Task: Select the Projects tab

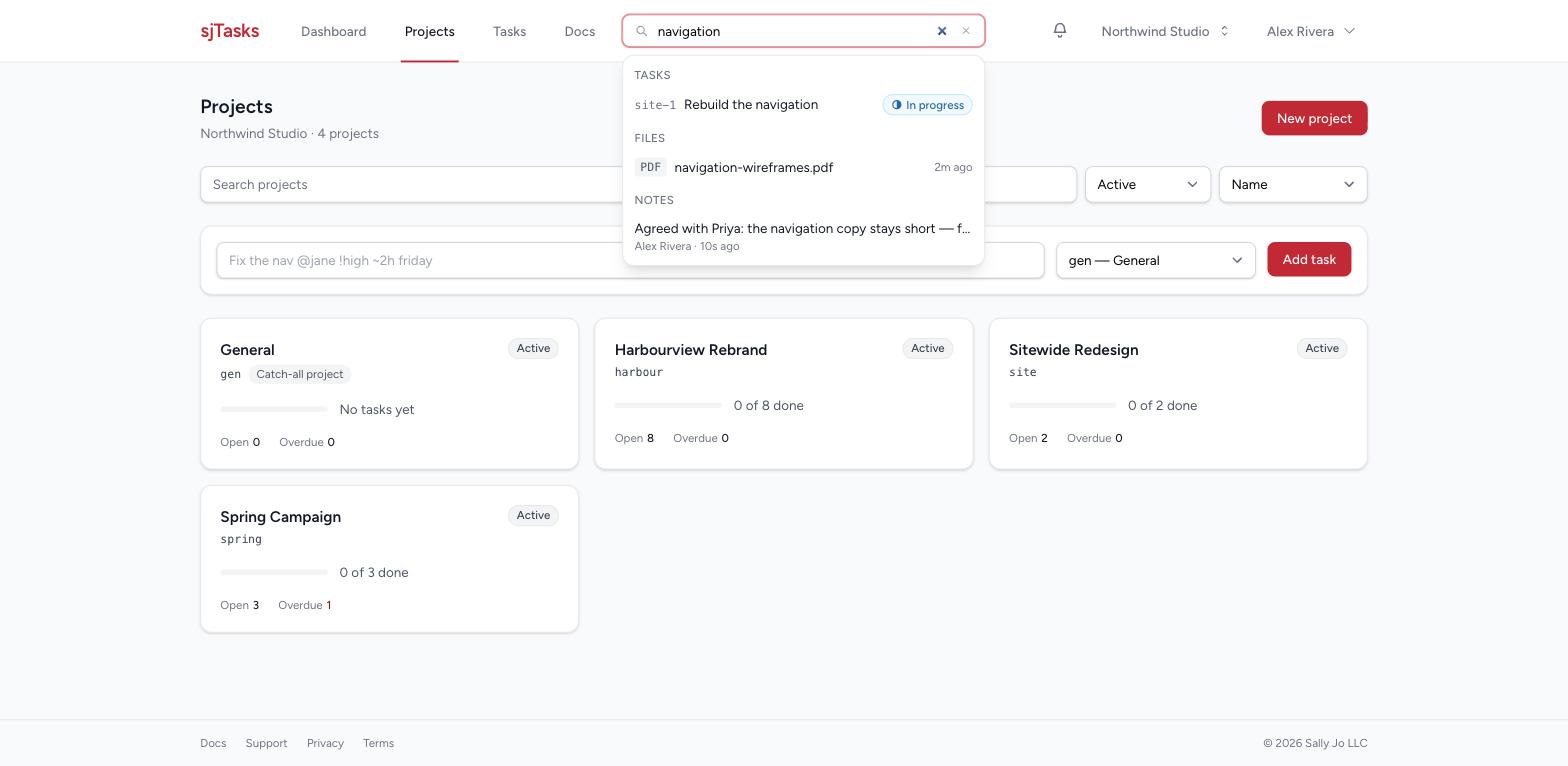Action: (430, 31)
